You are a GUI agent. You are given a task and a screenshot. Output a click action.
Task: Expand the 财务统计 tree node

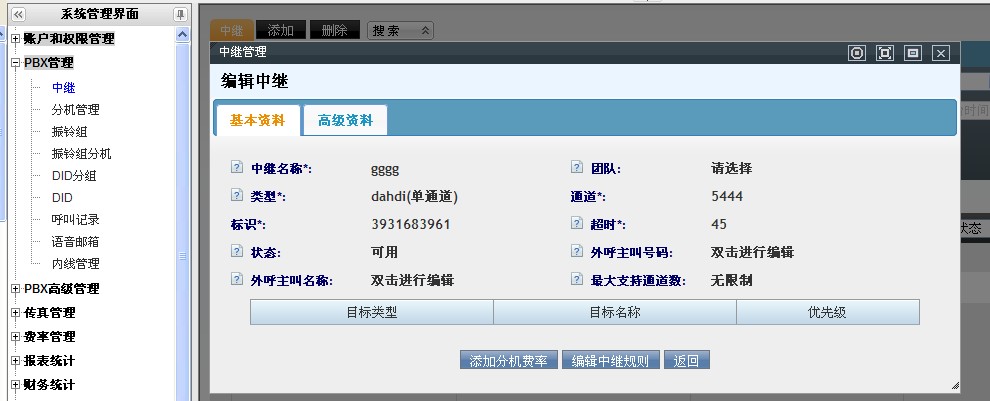tap(16, 385)
